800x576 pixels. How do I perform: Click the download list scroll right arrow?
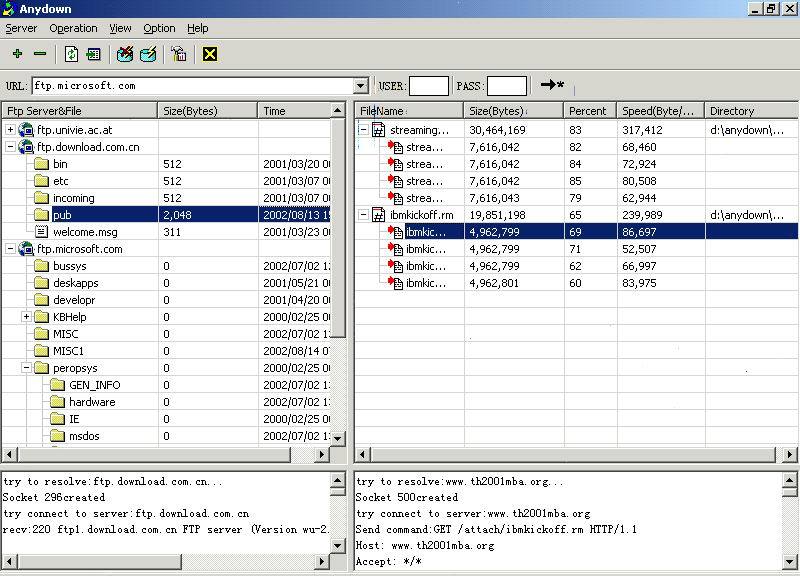tap(789, 454)
